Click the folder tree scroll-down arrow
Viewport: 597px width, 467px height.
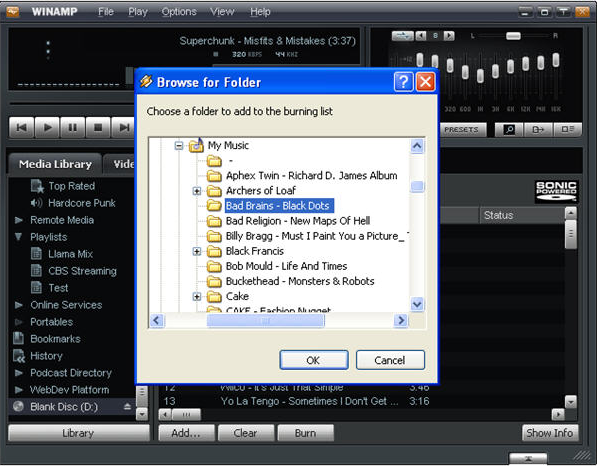pos(417,304)
